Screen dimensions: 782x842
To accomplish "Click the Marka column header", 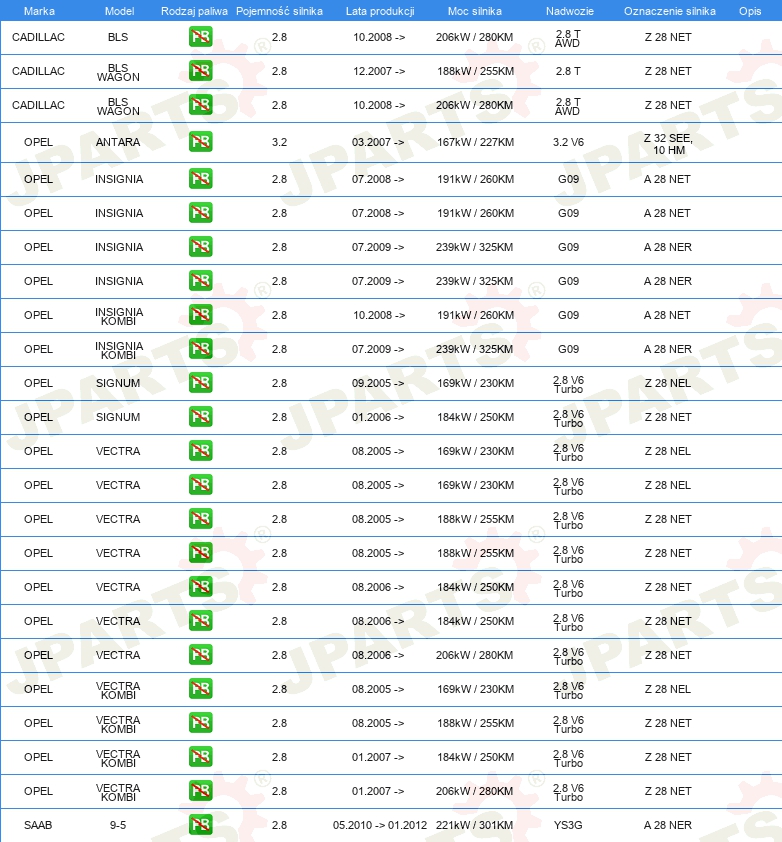I will 39,11.
